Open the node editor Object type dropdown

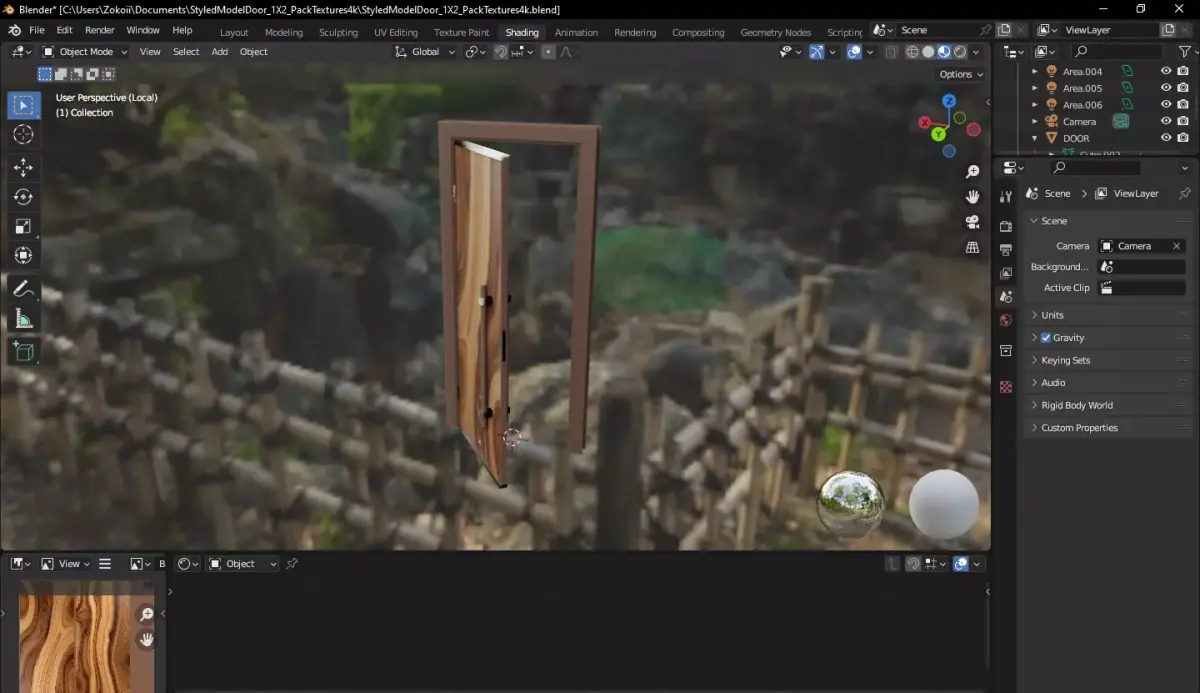pyautogui.click(x=242, y=564)
